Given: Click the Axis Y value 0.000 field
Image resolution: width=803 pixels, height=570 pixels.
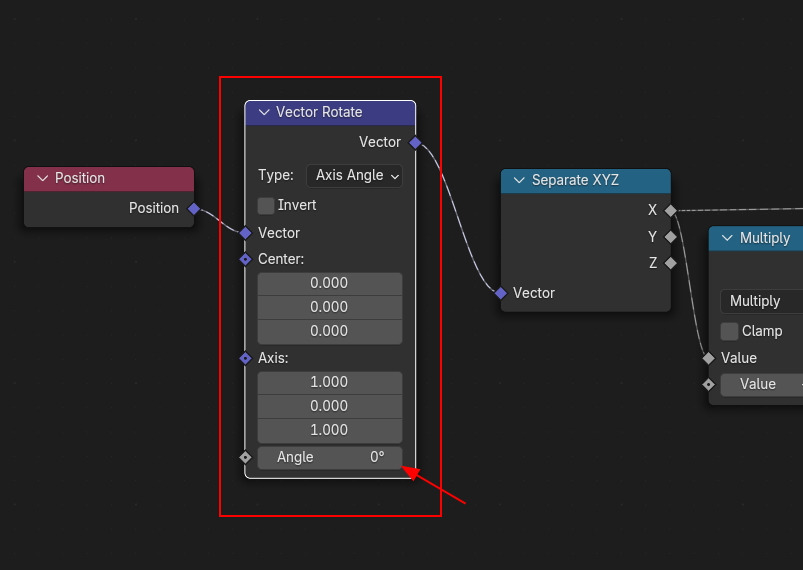Looking at the screenshot, I should click(x=330, y=406).
